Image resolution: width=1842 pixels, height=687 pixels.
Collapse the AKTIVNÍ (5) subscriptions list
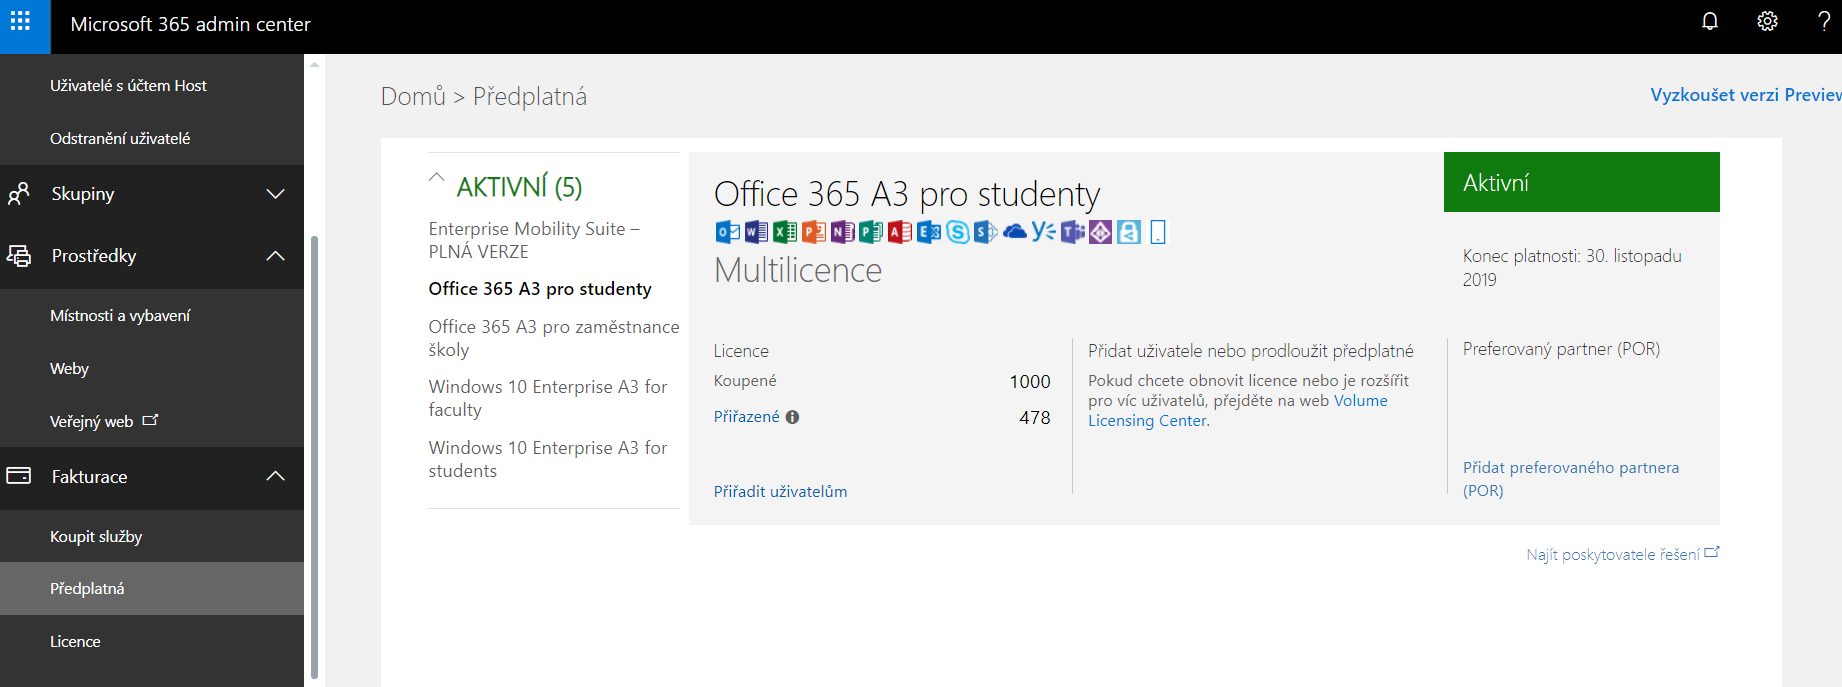(437, 178)
